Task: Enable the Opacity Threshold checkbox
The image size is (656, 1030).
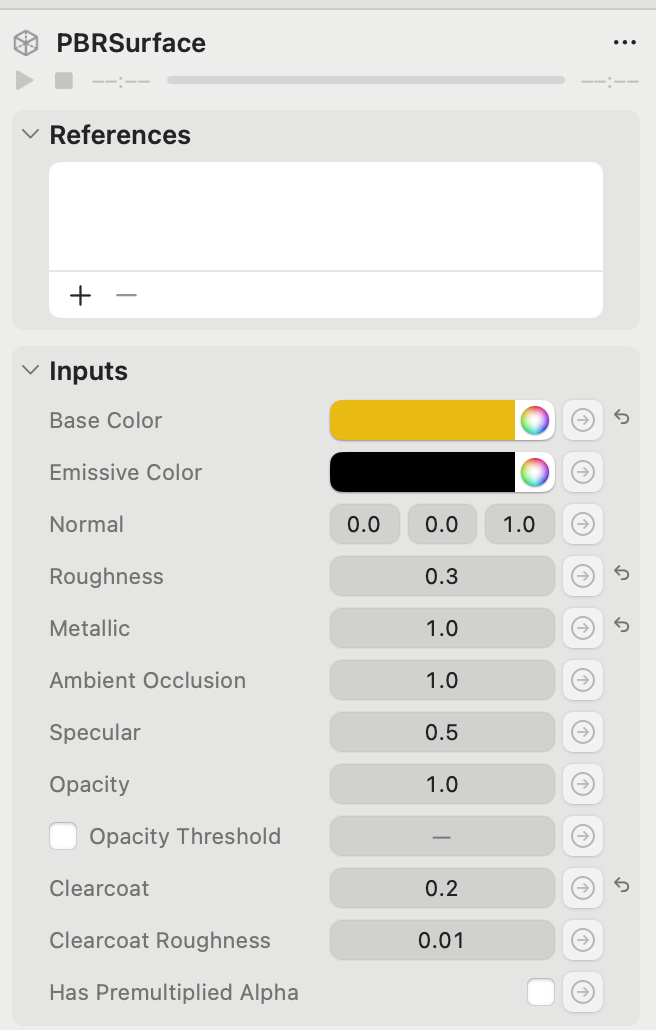Action: pos(63,836)
